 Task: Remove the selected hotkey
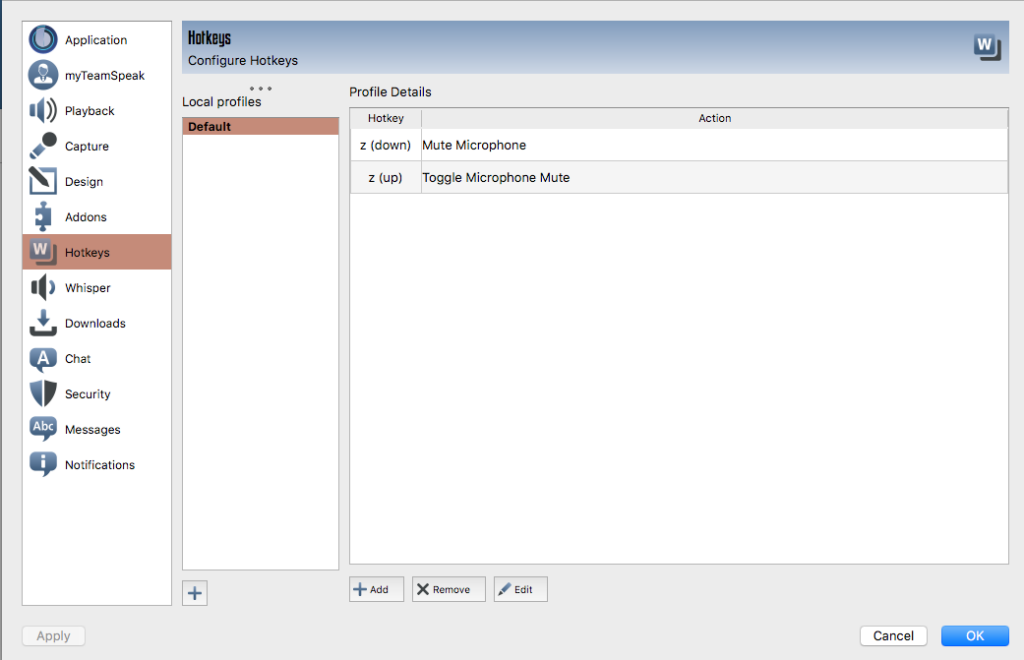point(449,589)
